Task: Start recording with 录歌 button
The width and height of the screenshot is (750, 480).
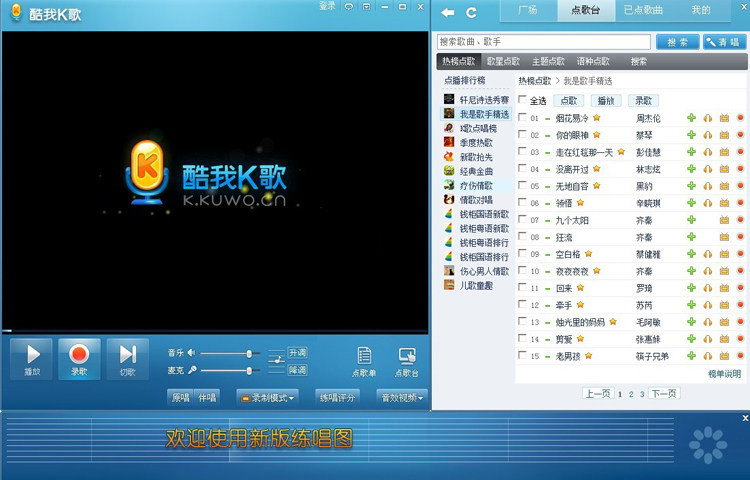Action: click(x=79, y=360)
